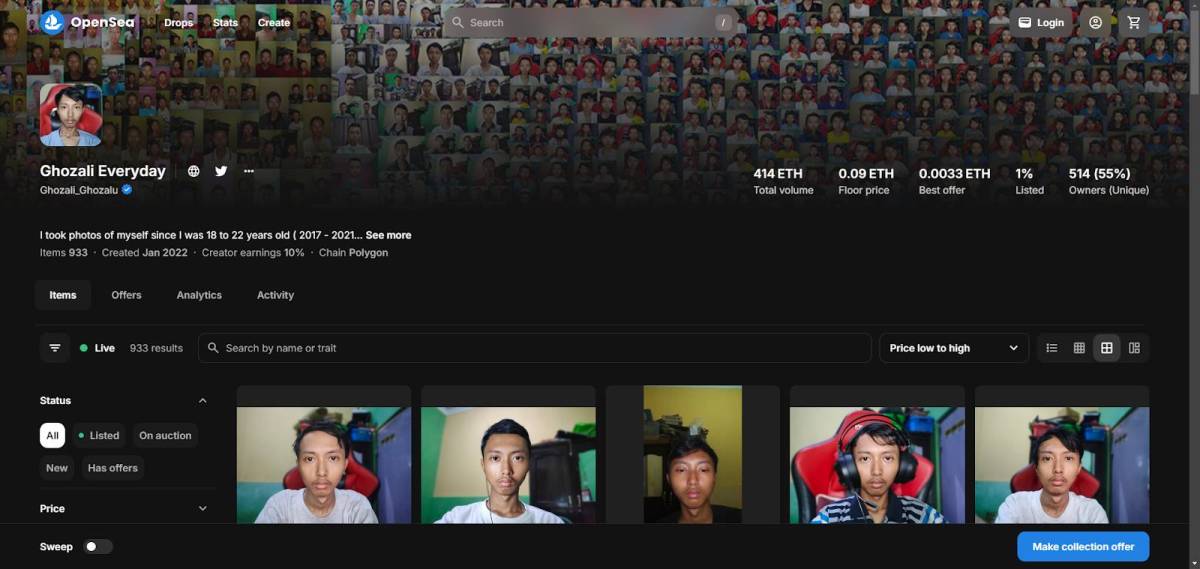This screenshot has width=1200, height=569.
Task: Select the On auction status filter
Action: pos(165,435)
